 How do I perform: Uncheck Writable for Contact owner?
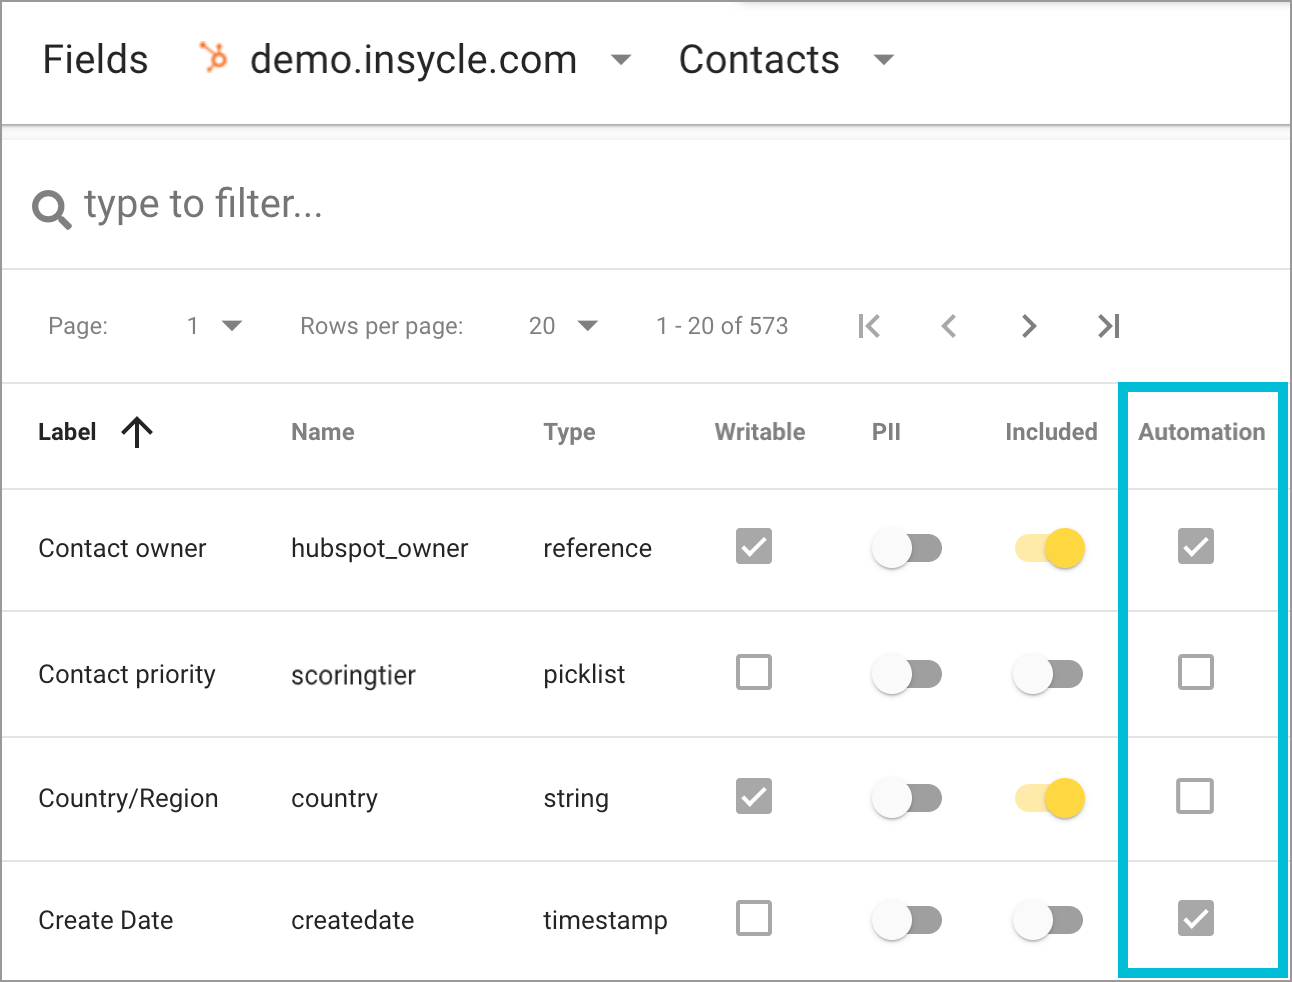753,547
